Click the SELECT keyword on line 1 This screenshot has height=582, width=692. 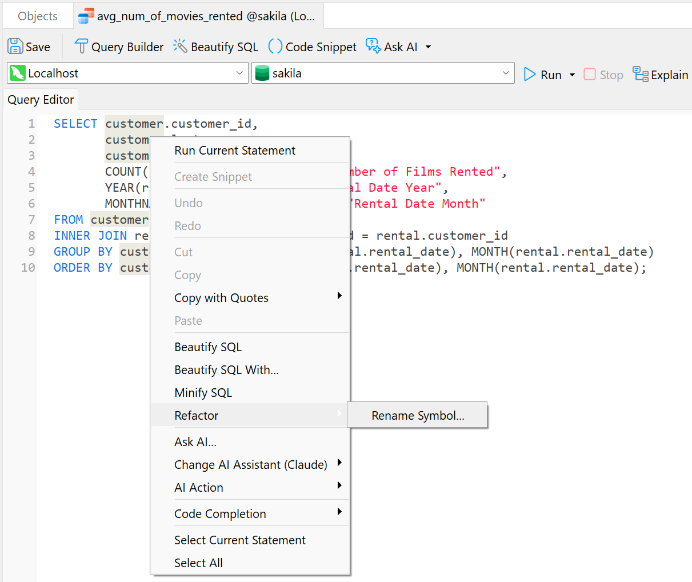point(75,124)
